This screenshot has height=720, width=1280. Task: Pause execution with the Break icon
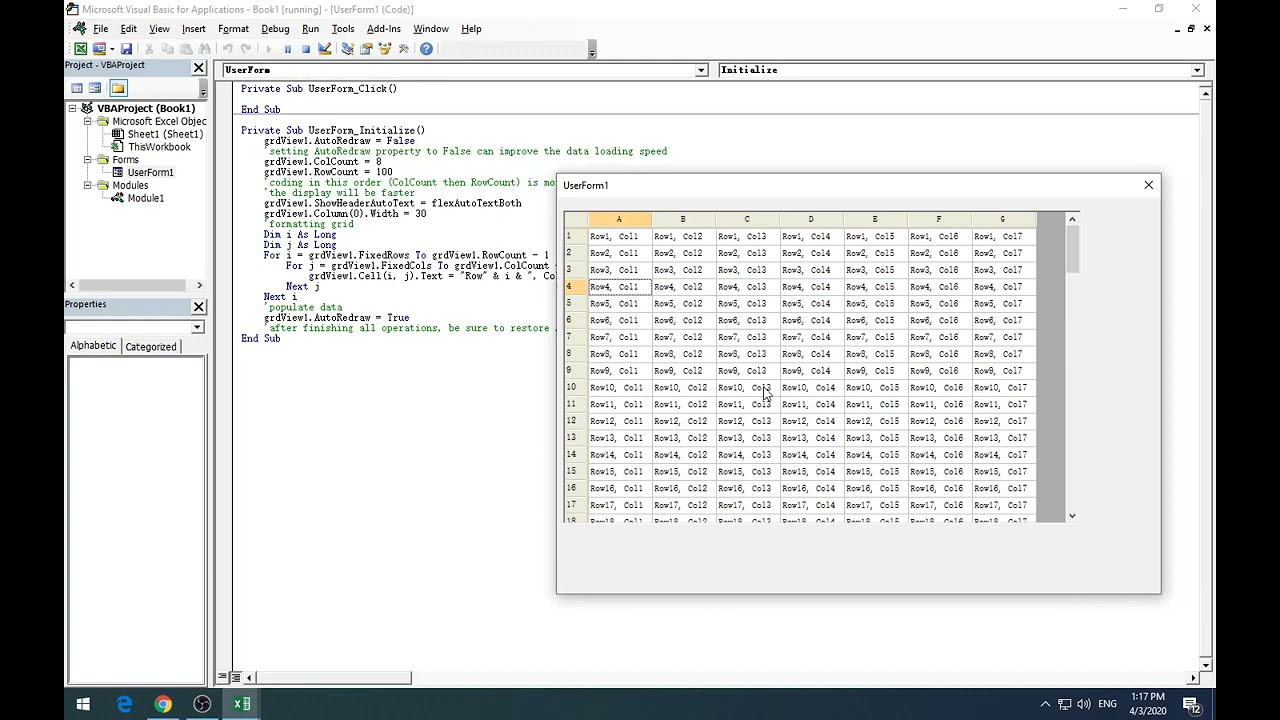287,49
